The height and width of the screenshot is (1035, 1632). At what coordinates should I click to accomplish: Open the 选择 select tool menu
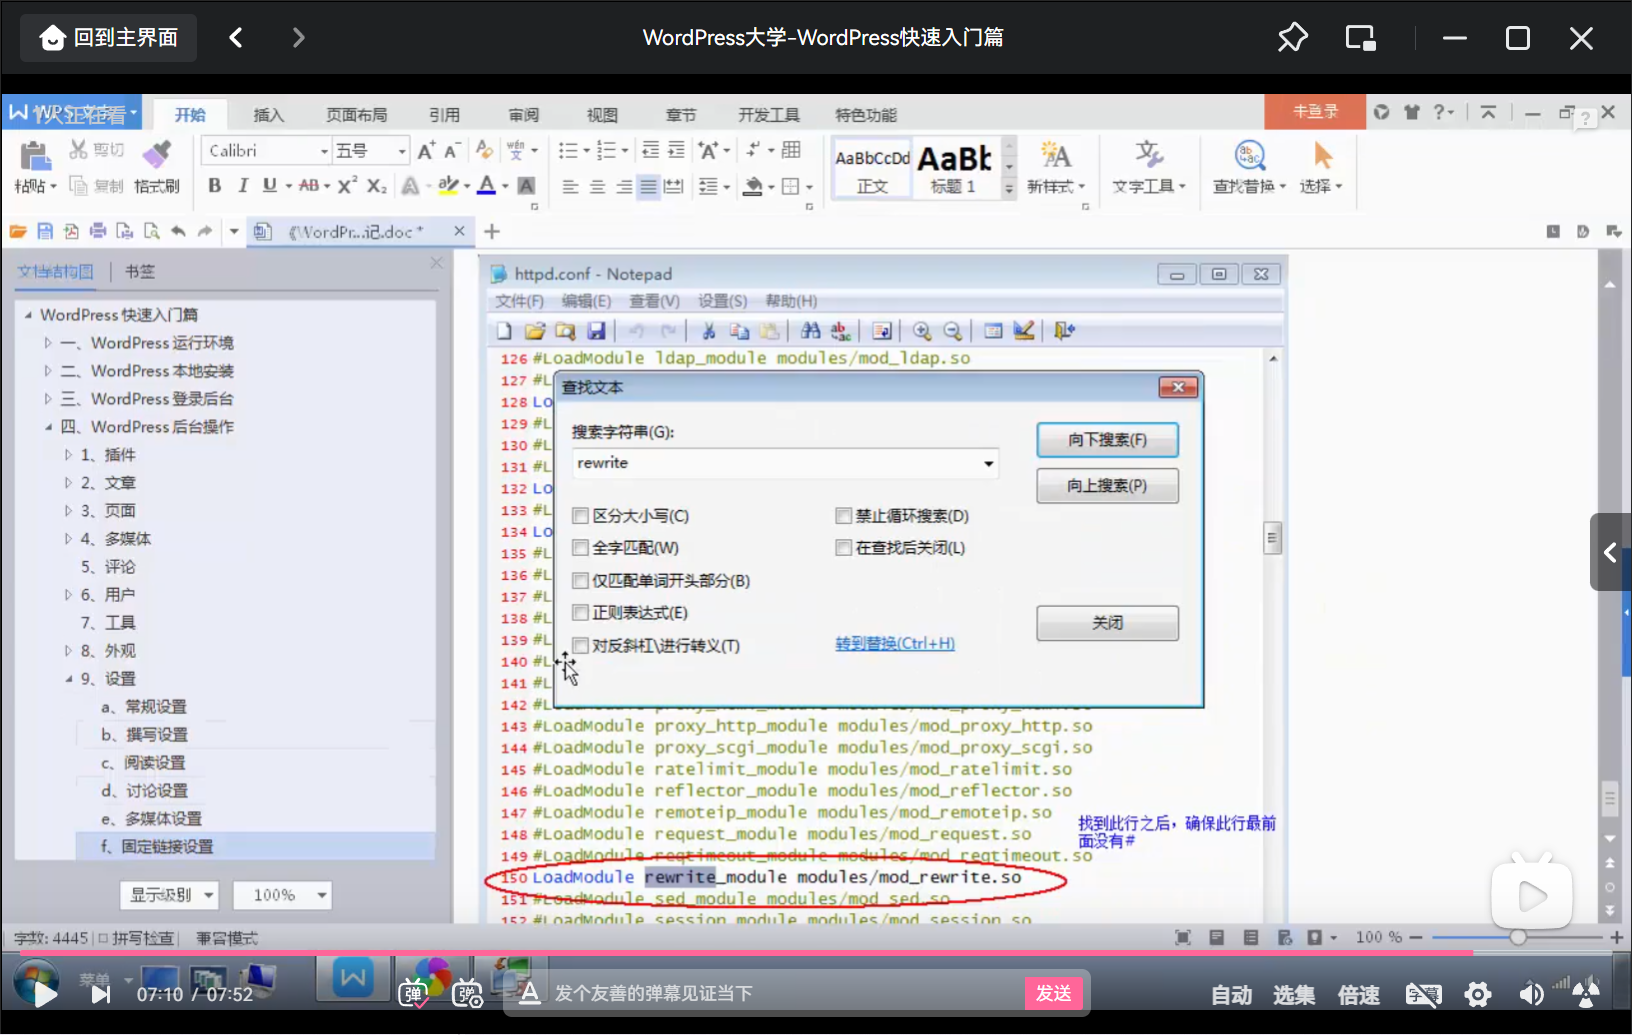(x=1321, y=167)
